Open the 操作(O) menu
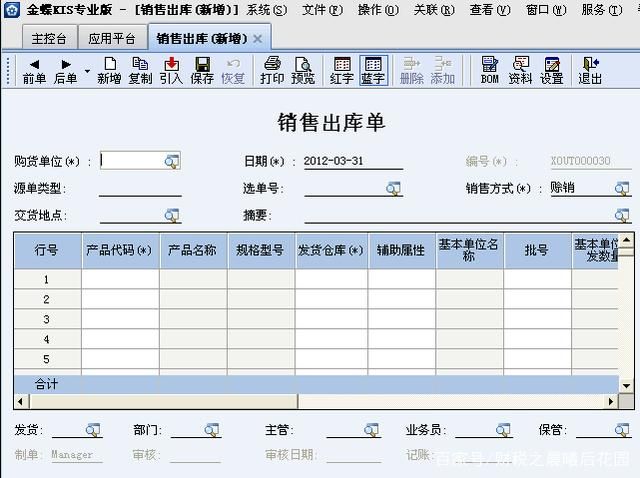 (378, 9)
